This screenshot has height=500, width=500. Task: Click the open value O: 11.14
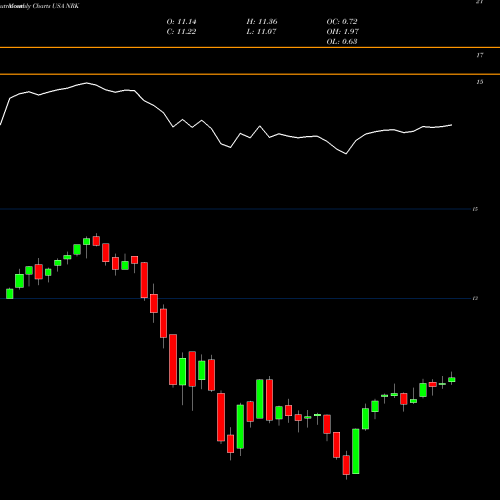click(181, 22)
